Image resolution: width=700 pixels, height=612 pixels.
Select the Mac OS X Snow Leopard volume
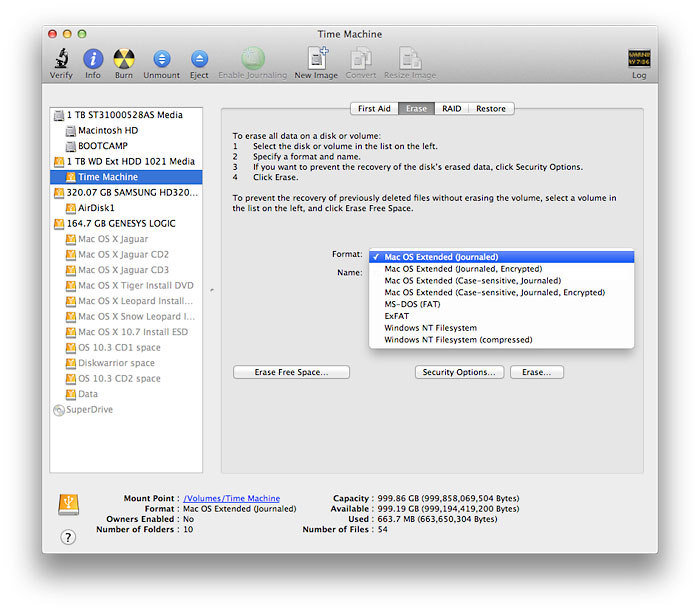[126, 316]
